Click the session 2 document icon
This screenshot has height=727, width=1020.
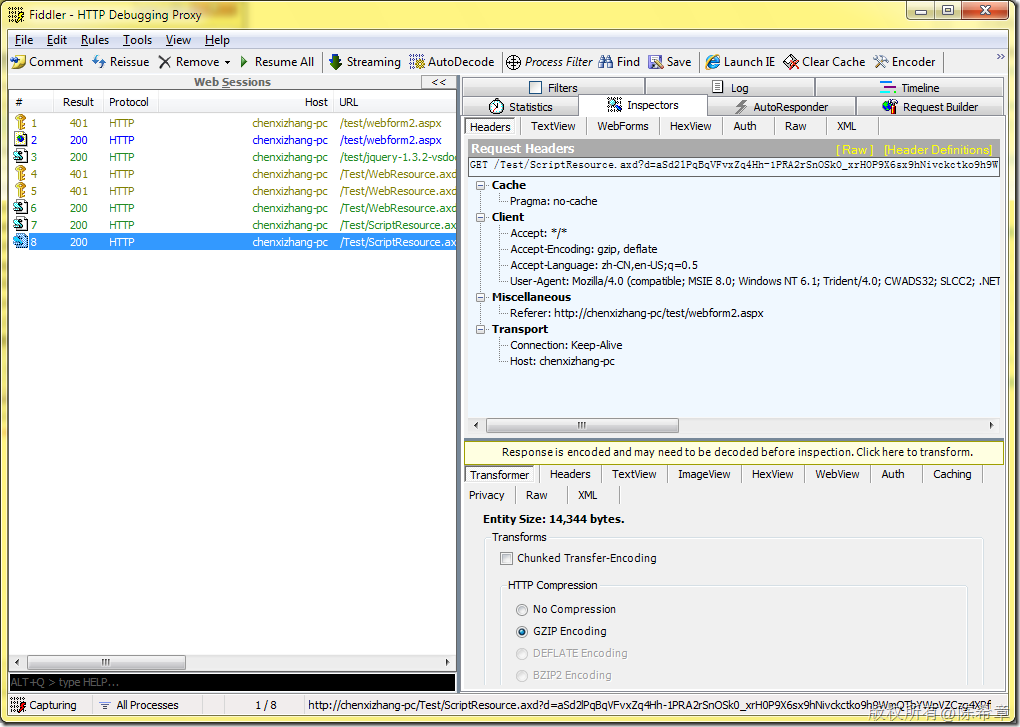click(x=20, y=139)
